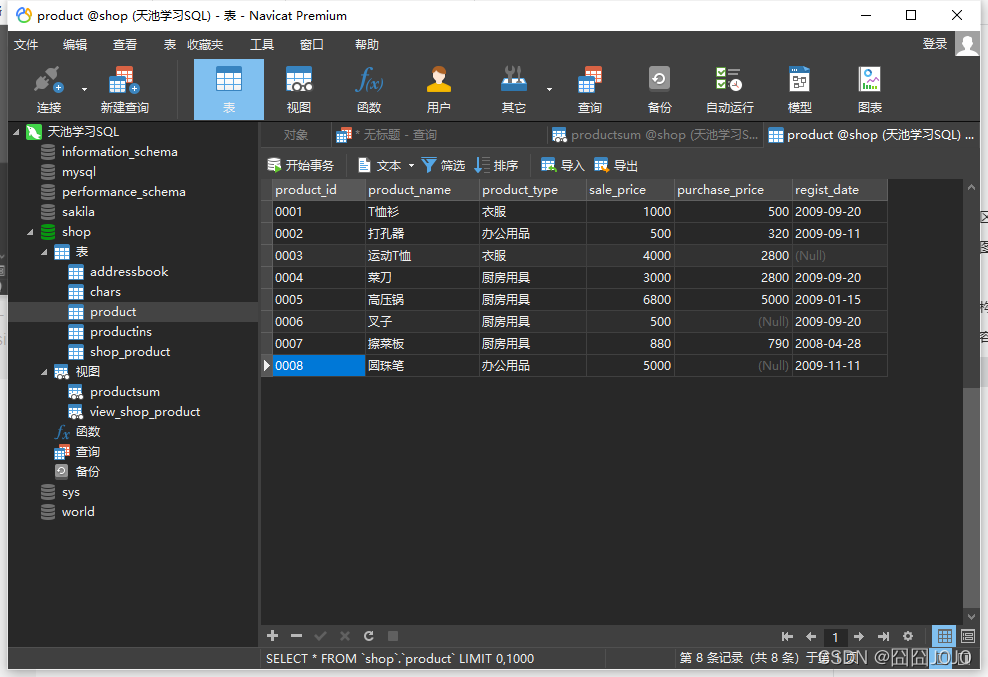This screenshot has width=988, height=677.
Task: Open the 自动运行 (Automation) toolbar icon
Action: click(730, 90)
